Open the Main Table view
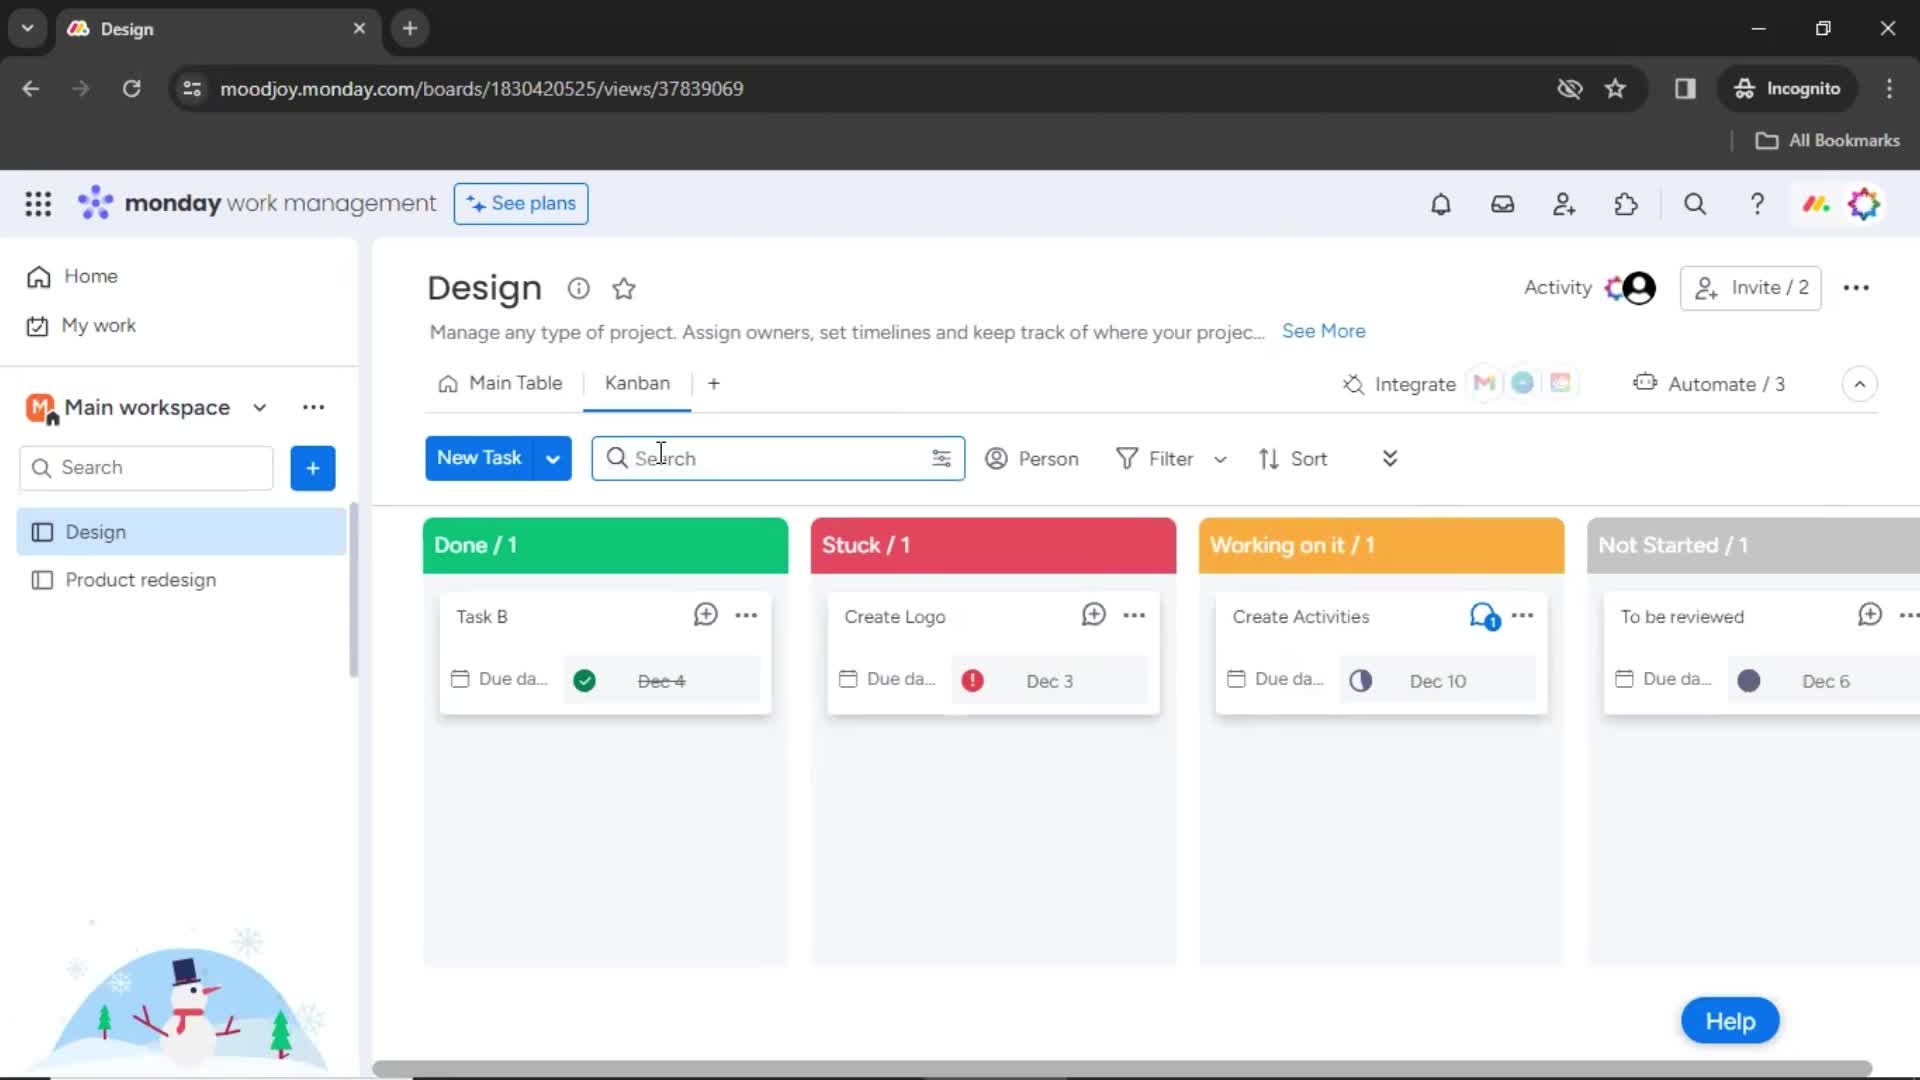Viewport: 1920px width, 1080px height. [x=516, y=382]
